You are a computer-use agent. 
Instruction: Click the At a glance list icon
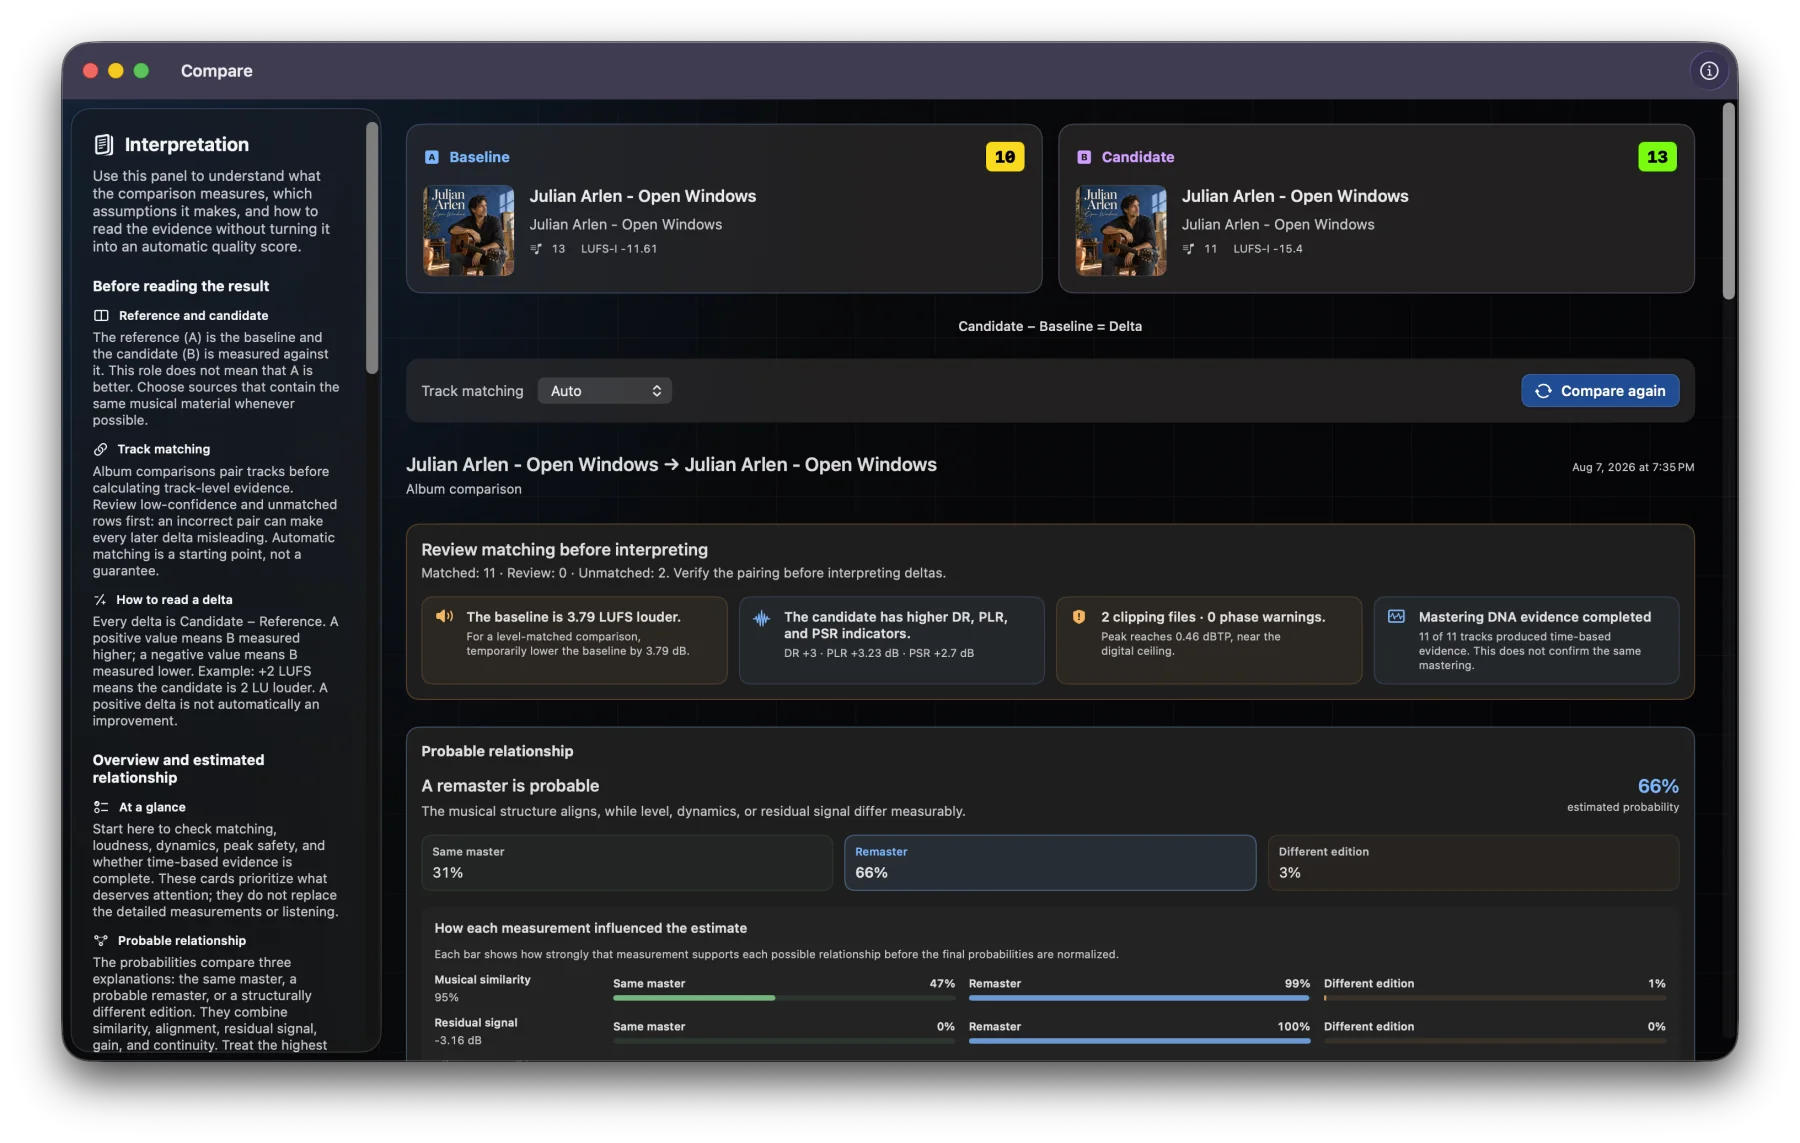(101, 807)
